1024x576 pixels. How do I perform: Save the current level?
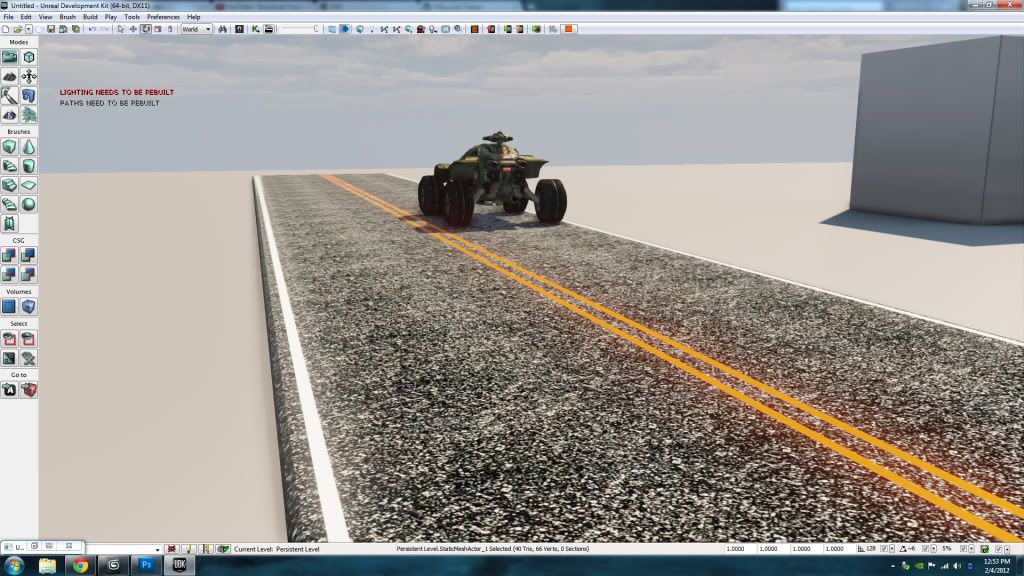tap(51, 29)
